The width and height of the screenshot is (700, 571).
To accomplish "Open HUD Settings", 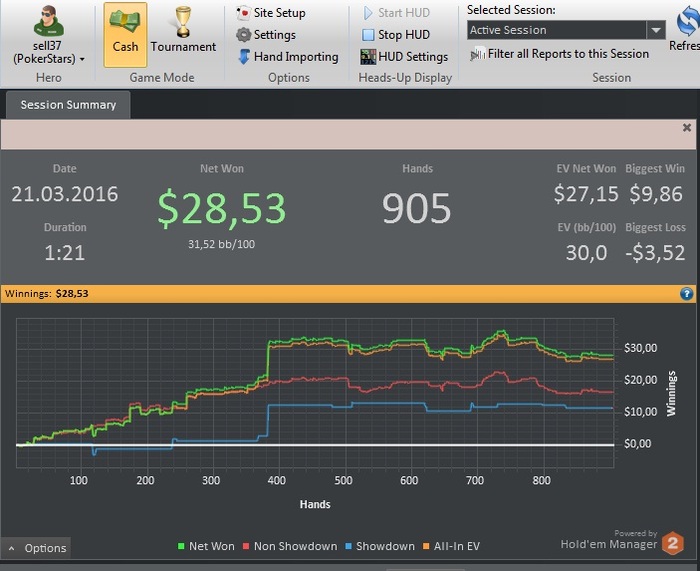I will coord(404,57).
